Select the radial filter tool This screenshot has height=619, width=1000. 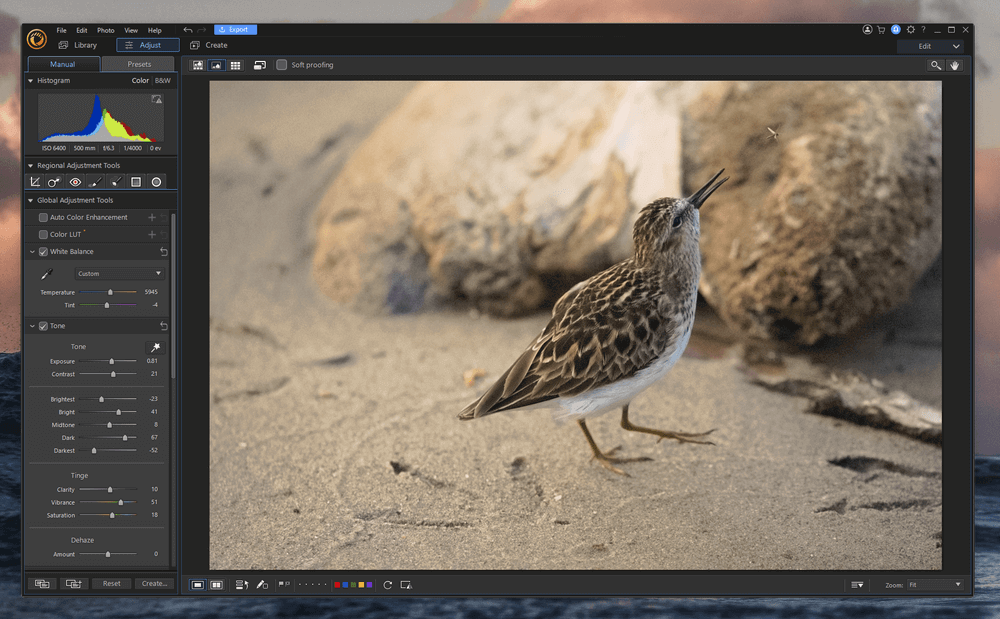tap(156, 182)
